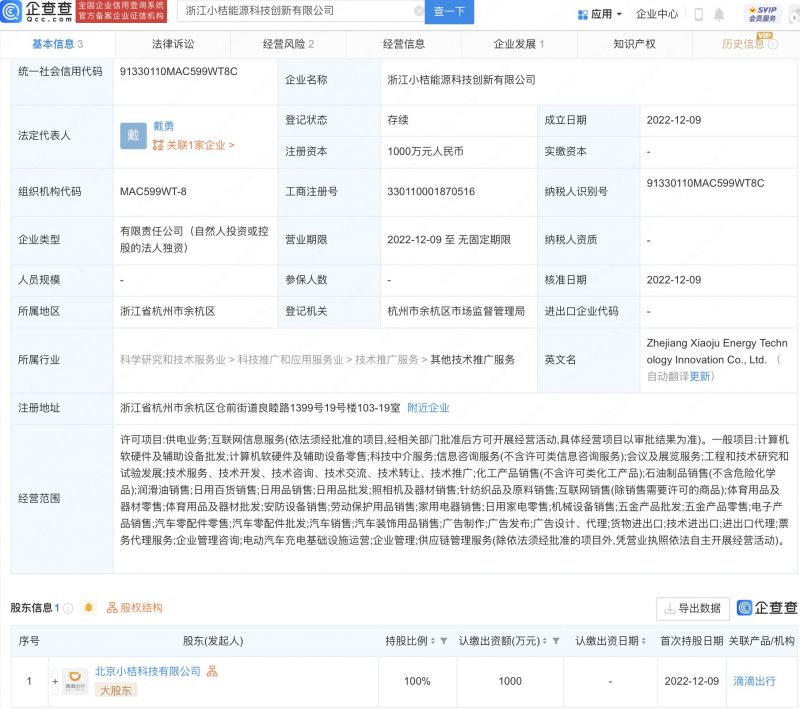Screen dimensions: 800x709
Task: Sort by 认缴出资日期 column
Action: [x=643, y=641]
